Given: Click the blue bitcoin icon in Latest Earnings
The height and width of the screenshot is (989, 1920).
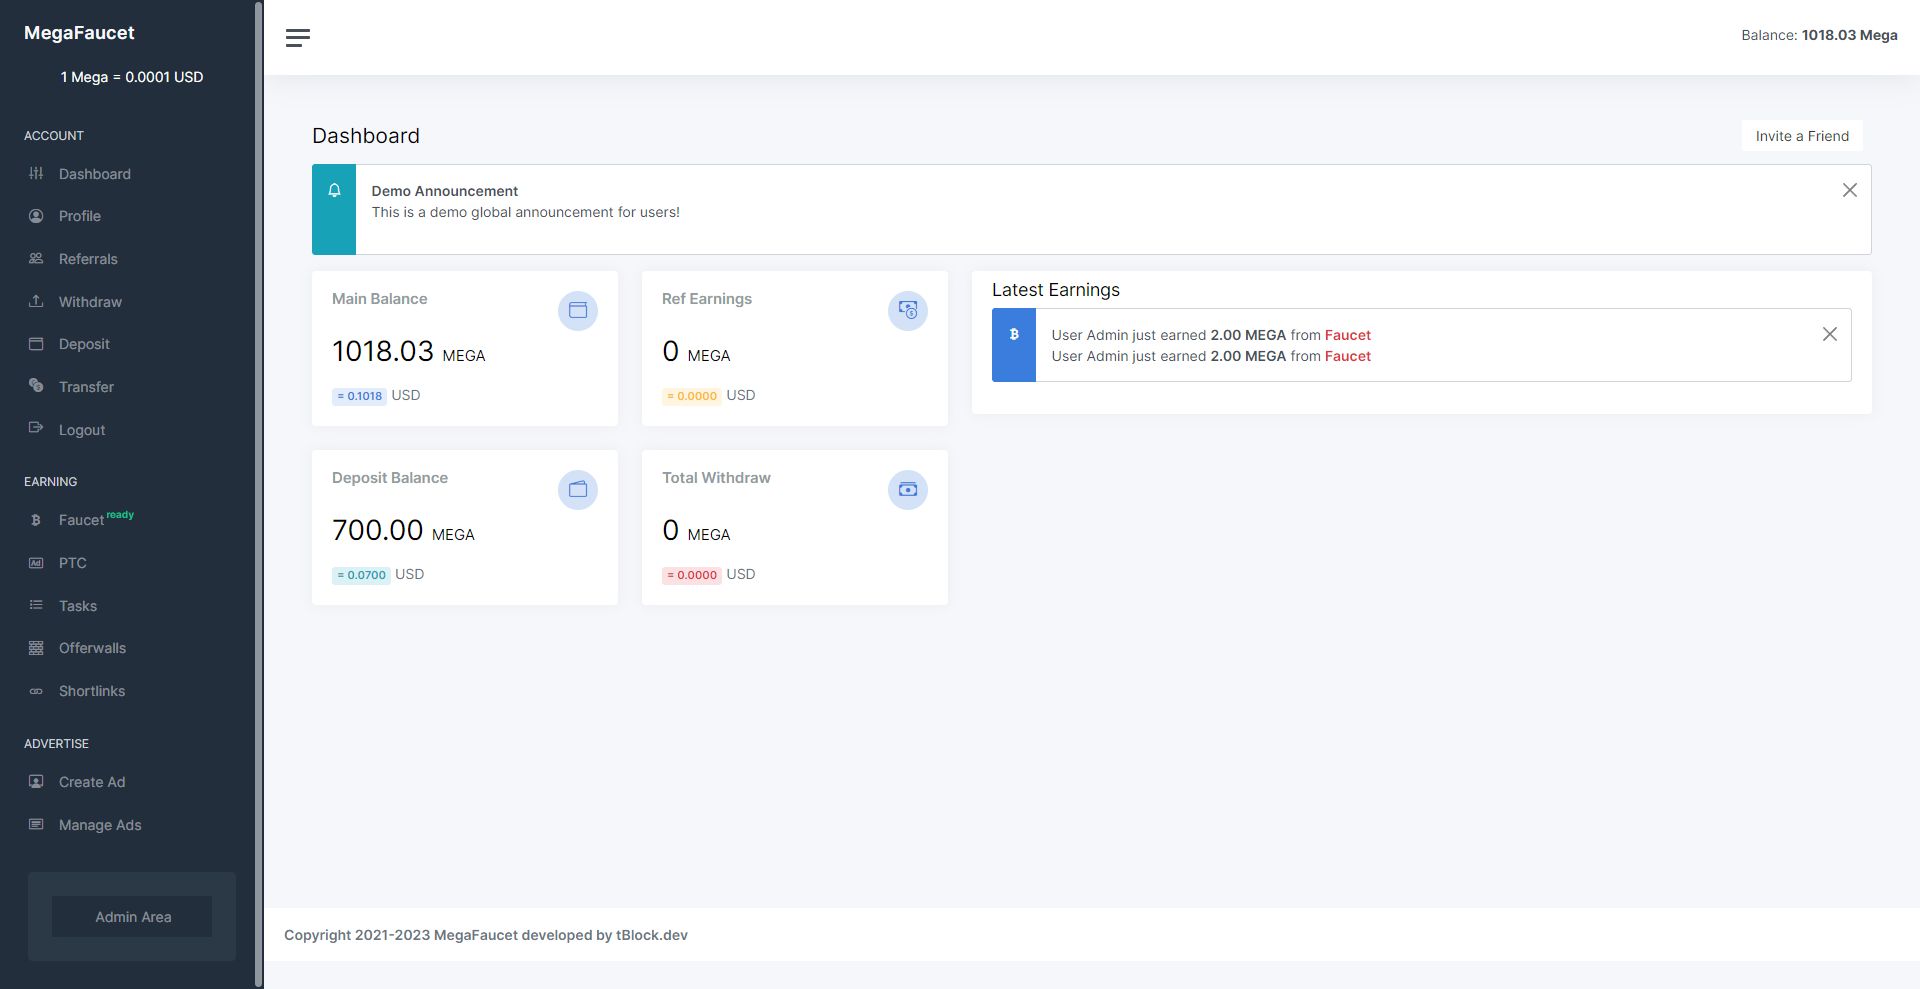Looking at the screenshot, I should pos(1014,335).
